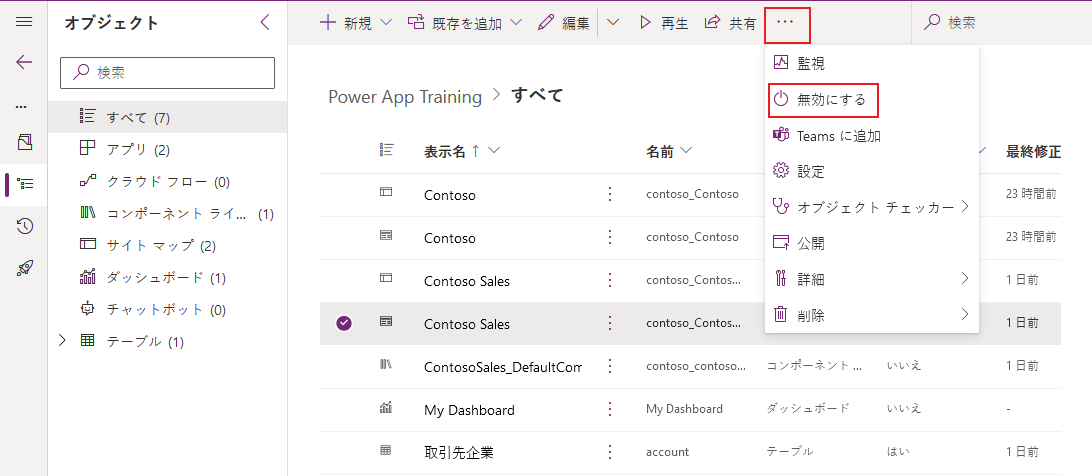This screenshot has width=1092, height=476.
Task: Click the 共有 share button
Action: 731,23
